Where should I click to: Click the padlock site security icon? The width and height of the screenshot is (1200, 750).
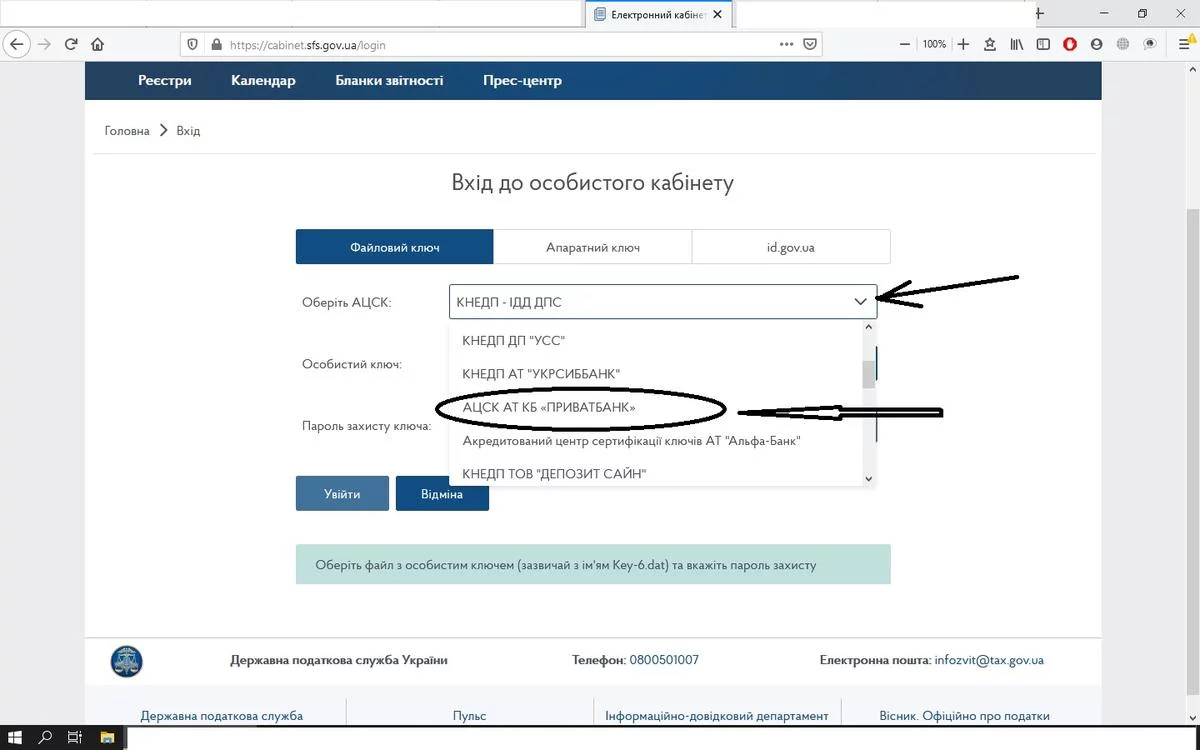(x=215, y=44)
